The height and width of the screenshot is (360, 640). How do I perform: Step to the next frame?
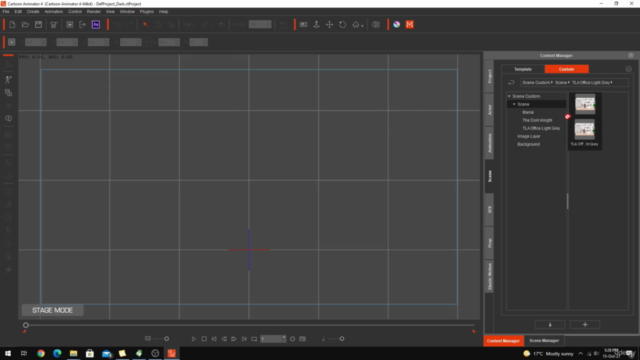[234, 339]
